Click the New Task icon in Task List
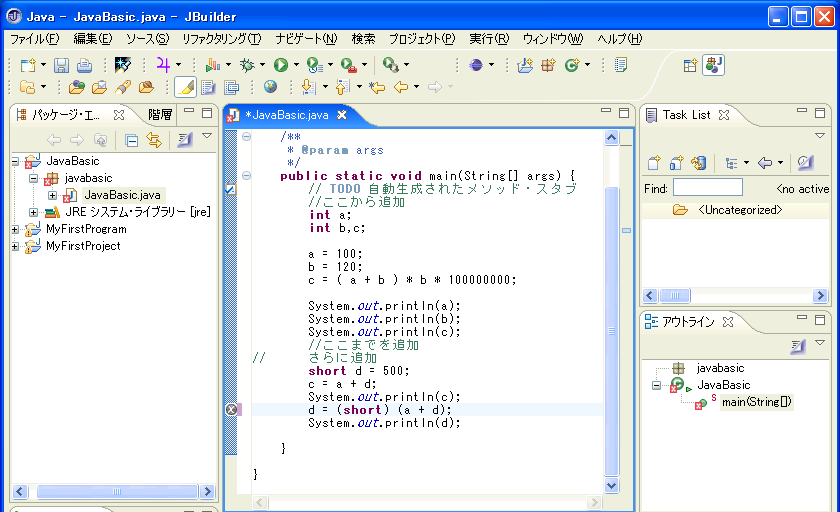This screenshot has height=512, width=840. [654, 163]
